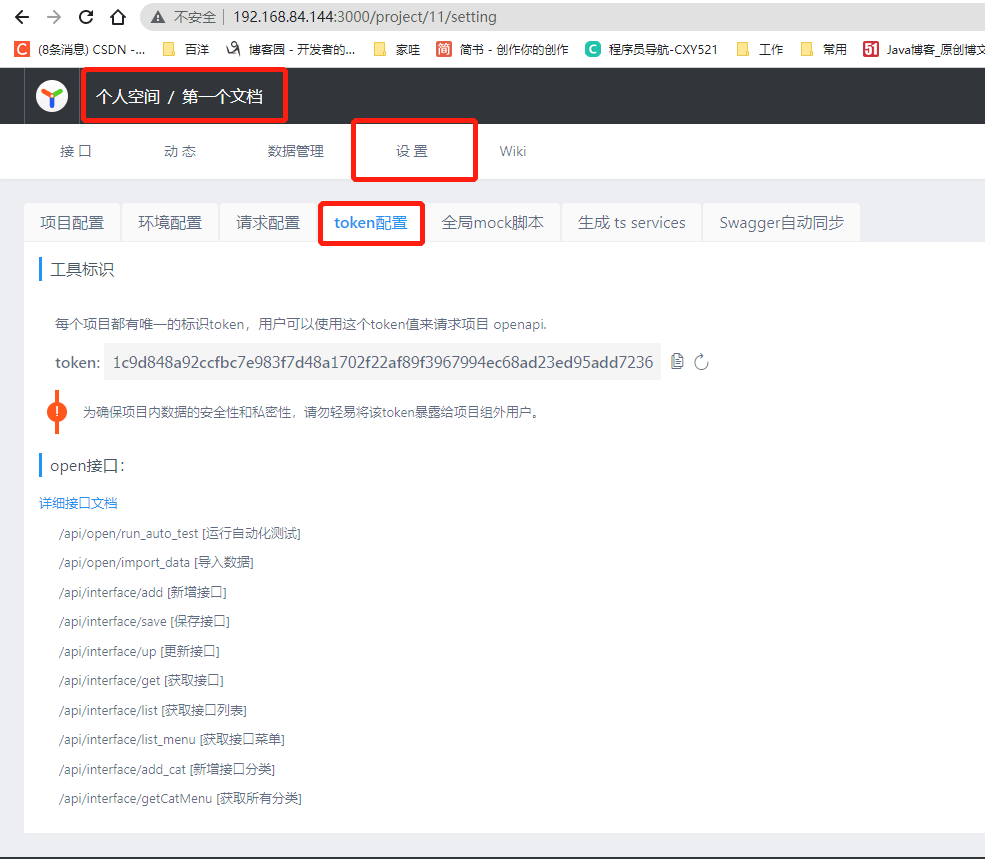Click 第一个文档 breadcrumb
Image resolution: width=985 pixels, height=859 pixels.
pyautogui.click(x=222, y=96)
